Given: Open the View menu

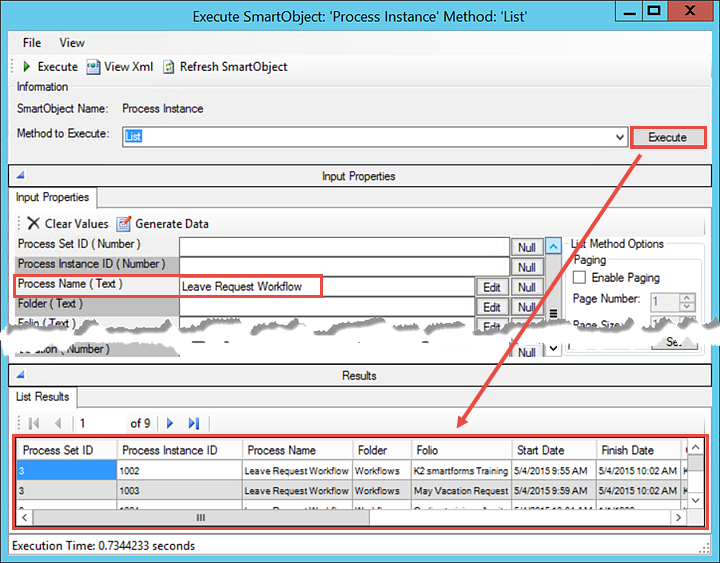Looking at the screenshot, I should point(72,43).
